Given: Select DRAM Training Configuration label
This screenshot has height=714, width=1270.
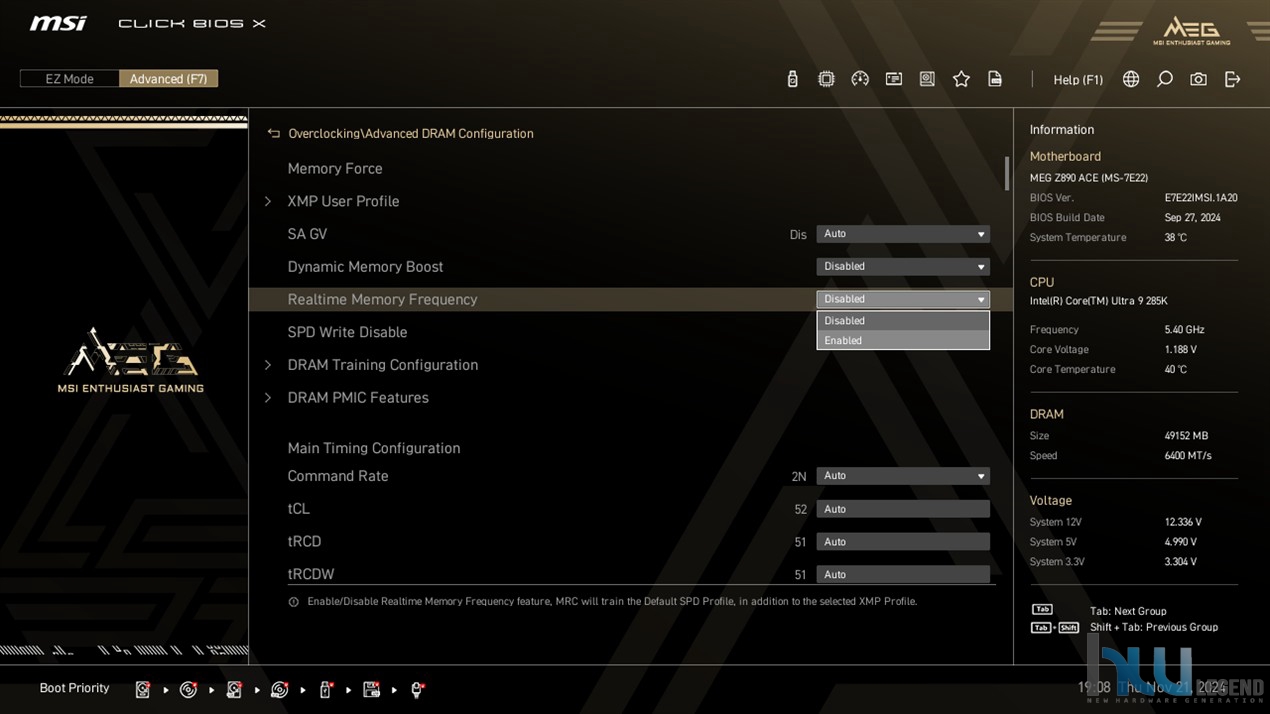Looking at the screenshot, I should pos(383,365).
